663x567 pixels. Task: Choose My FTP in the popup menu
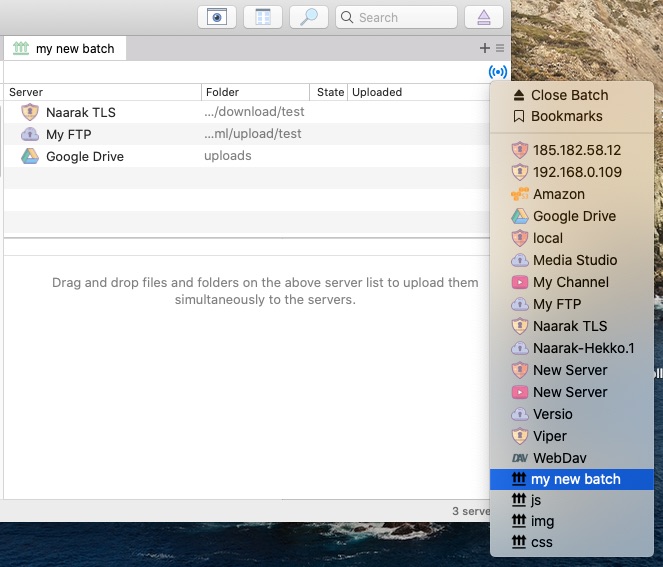click(x=572, y=304)
